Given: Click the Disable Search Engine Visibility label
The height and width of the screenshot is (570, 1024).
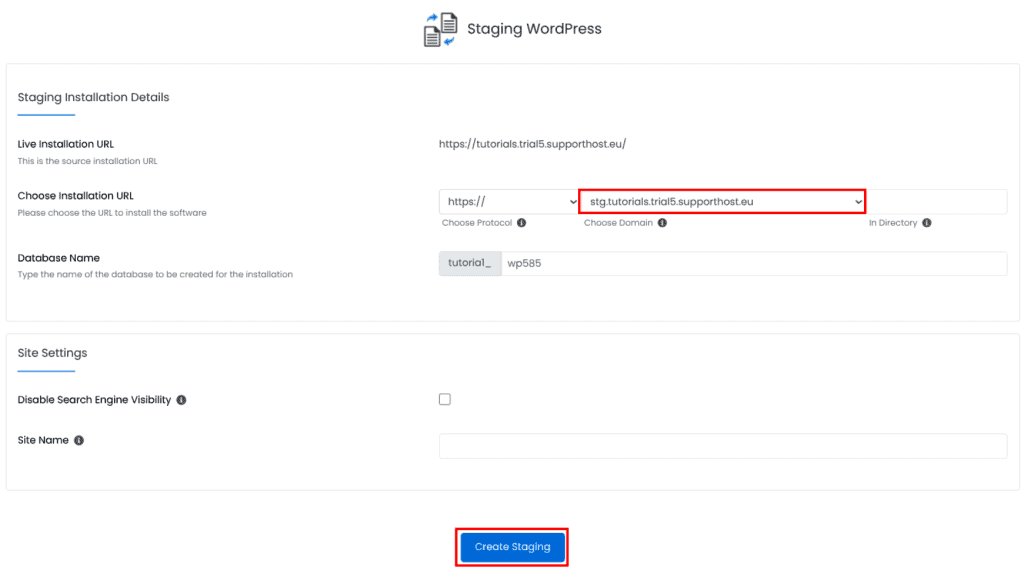Looking at the screenshot, I should [94, 400].
